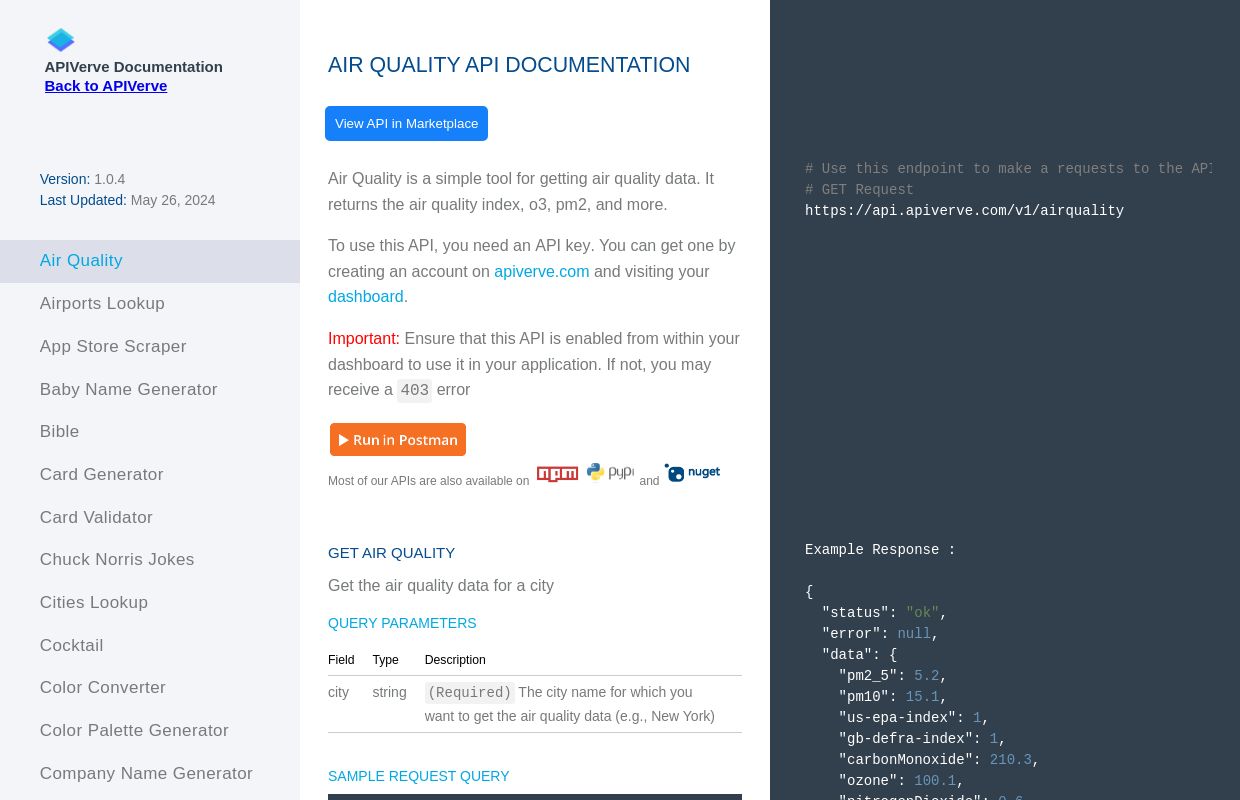The height and width of the screenshot is (800, 1240).
Task: Open the NuGet package icon link
Action: [x=692, y=472]
